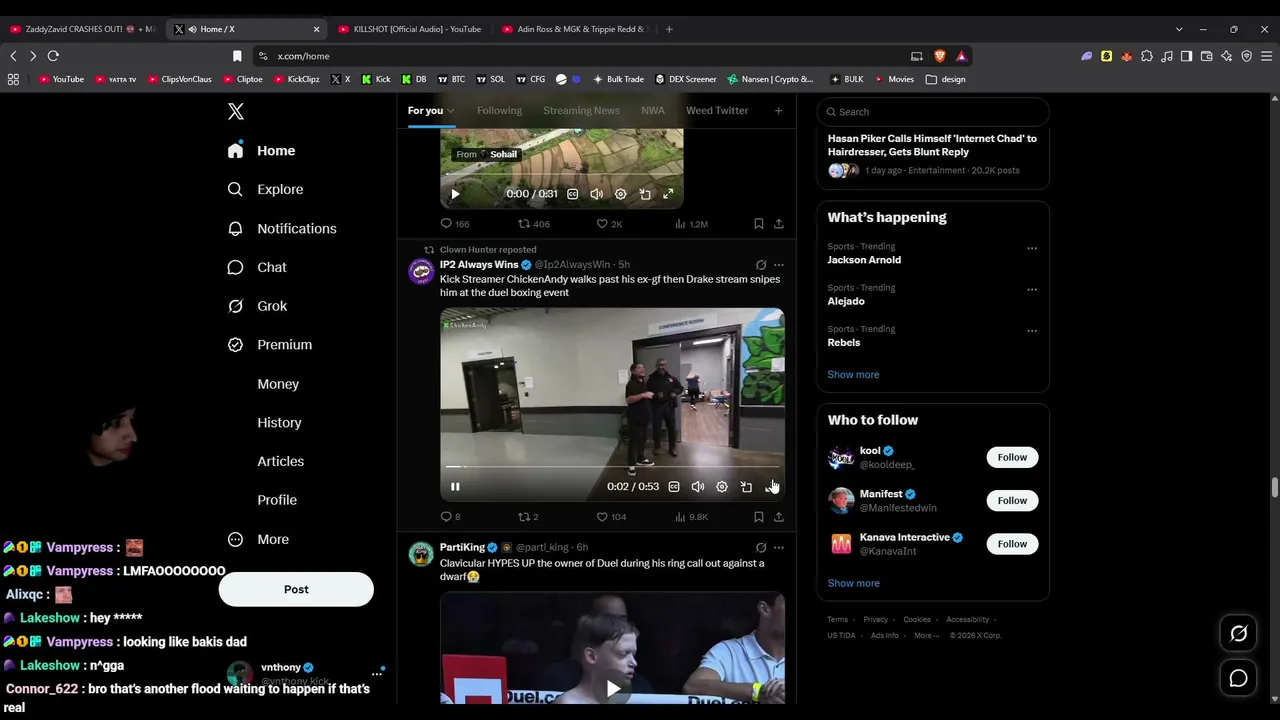The image size is (1280, 720).
Task: Reload the page in the browser
Action: coord(53,56)
